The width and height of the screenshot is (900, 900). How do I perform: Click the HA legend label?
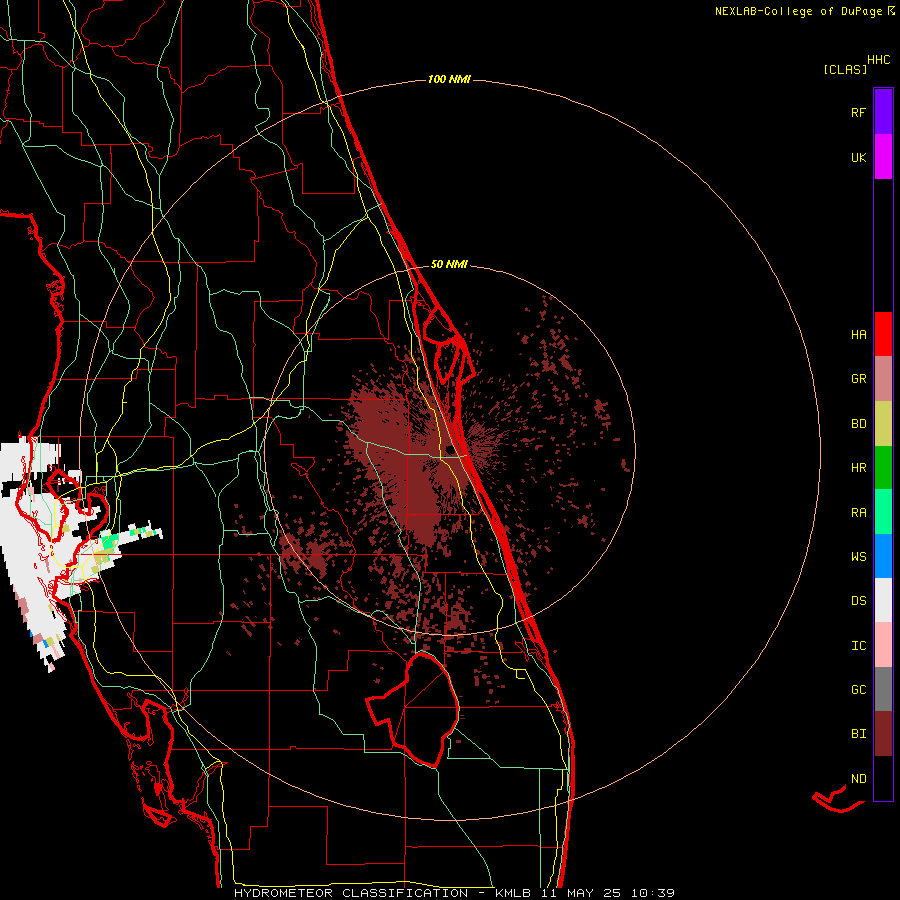[x=858, y=334]
